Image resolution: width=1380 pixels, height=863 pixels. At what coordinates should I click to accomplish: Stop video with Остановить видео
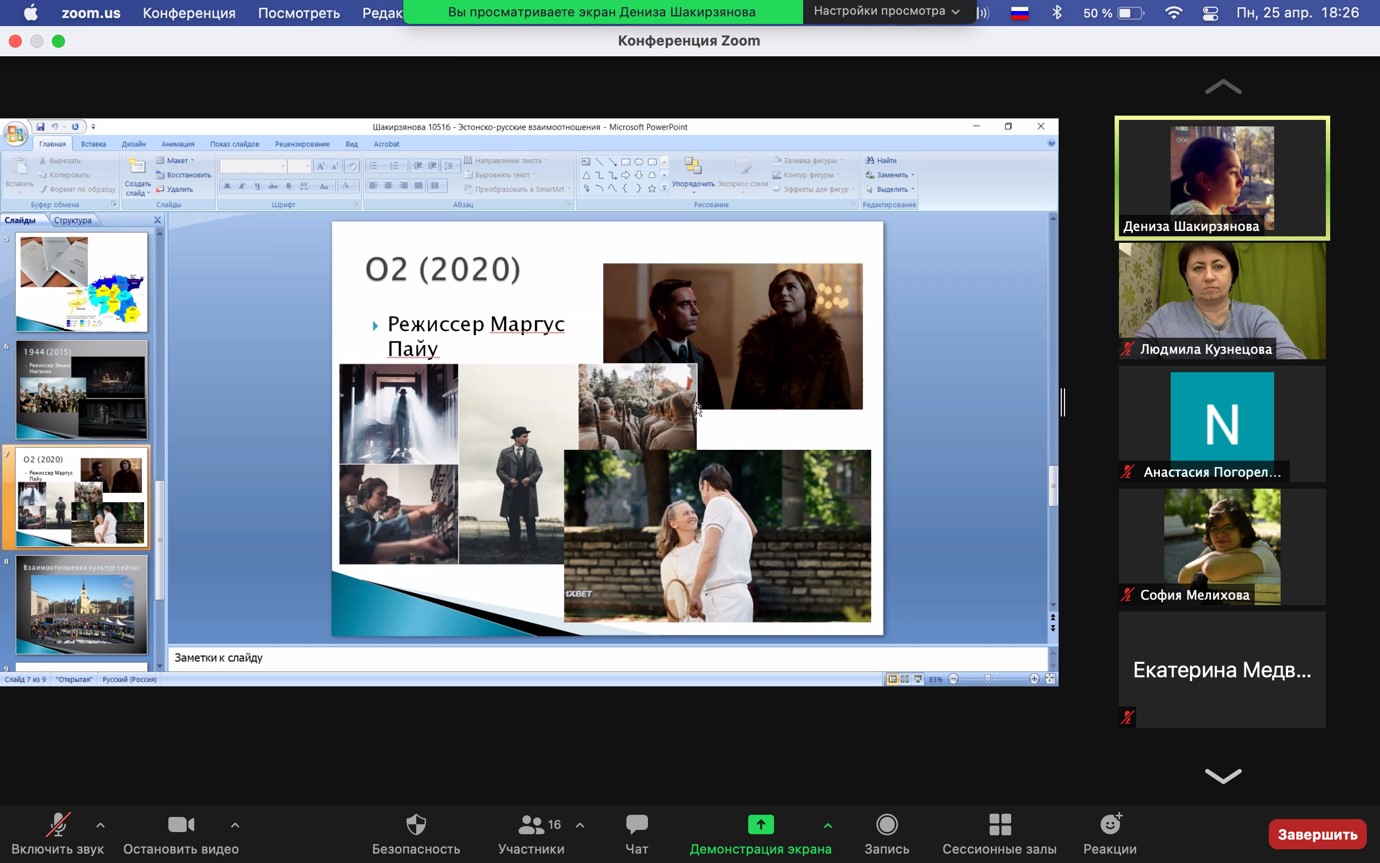[x=181, y=825]
